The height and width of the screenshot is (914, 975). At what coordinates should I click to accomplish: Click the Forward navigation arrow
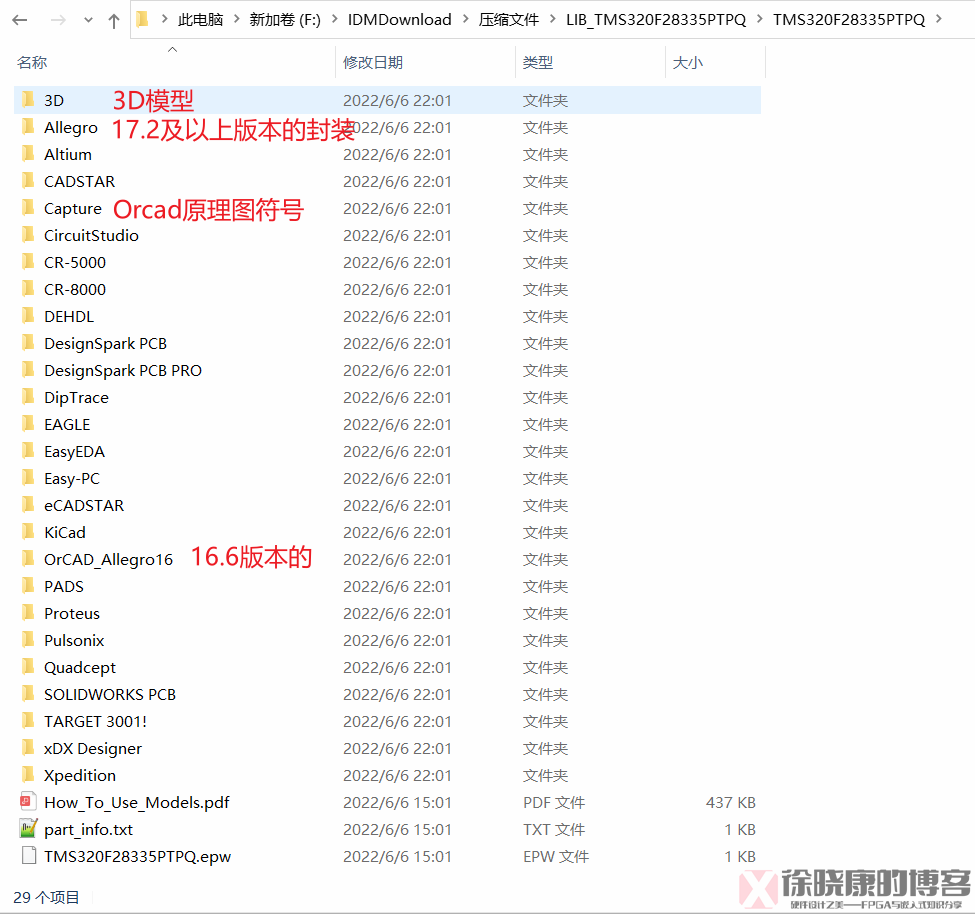pos(58,21)
